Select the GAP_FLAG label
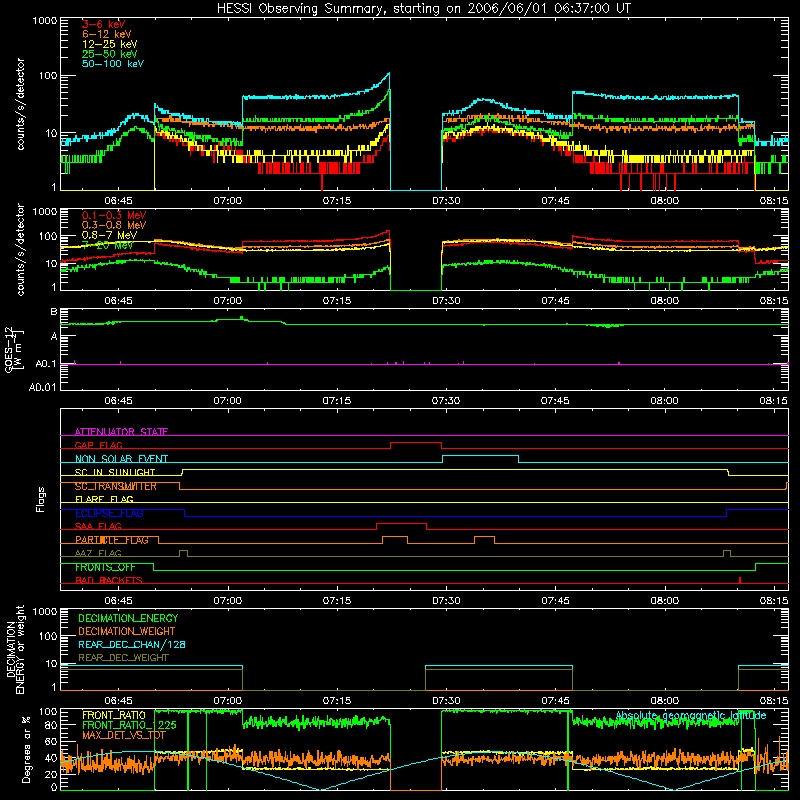Viewport: 800px width, 800px height. (98, 445)
